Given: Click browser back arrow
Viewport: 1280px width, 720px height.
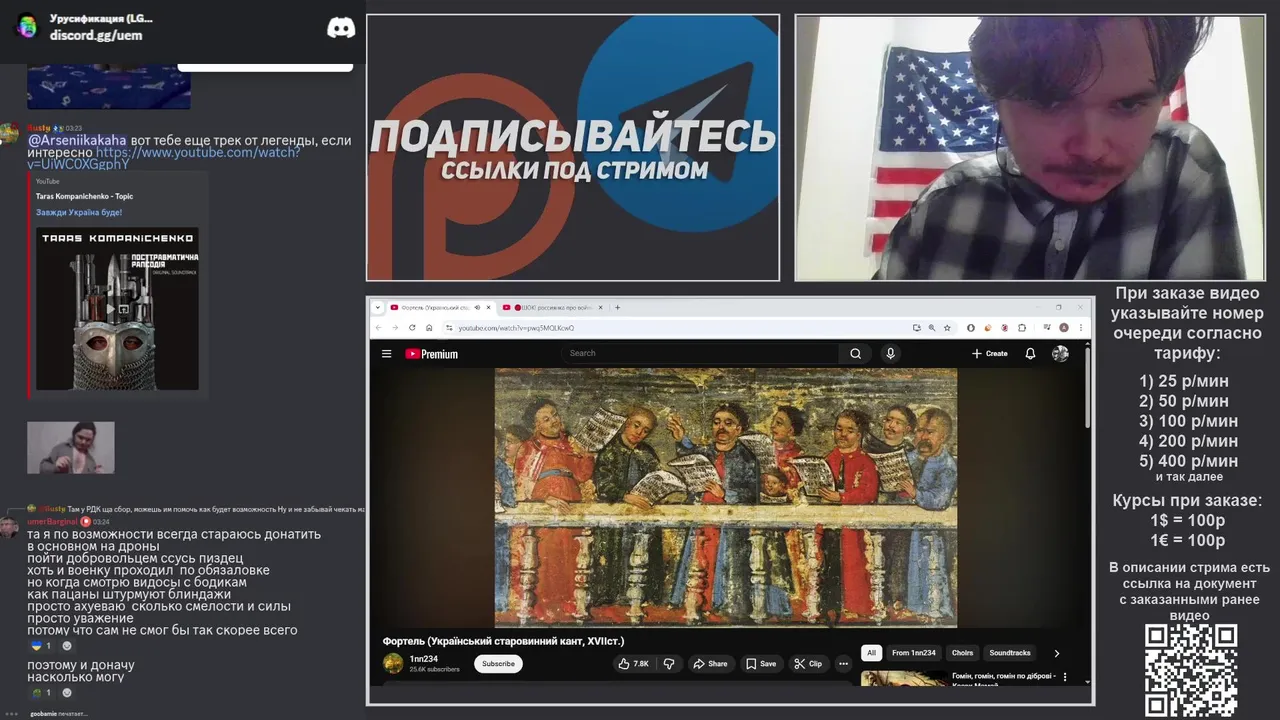Looking at the screenshot, I should [x=379, y=327].
